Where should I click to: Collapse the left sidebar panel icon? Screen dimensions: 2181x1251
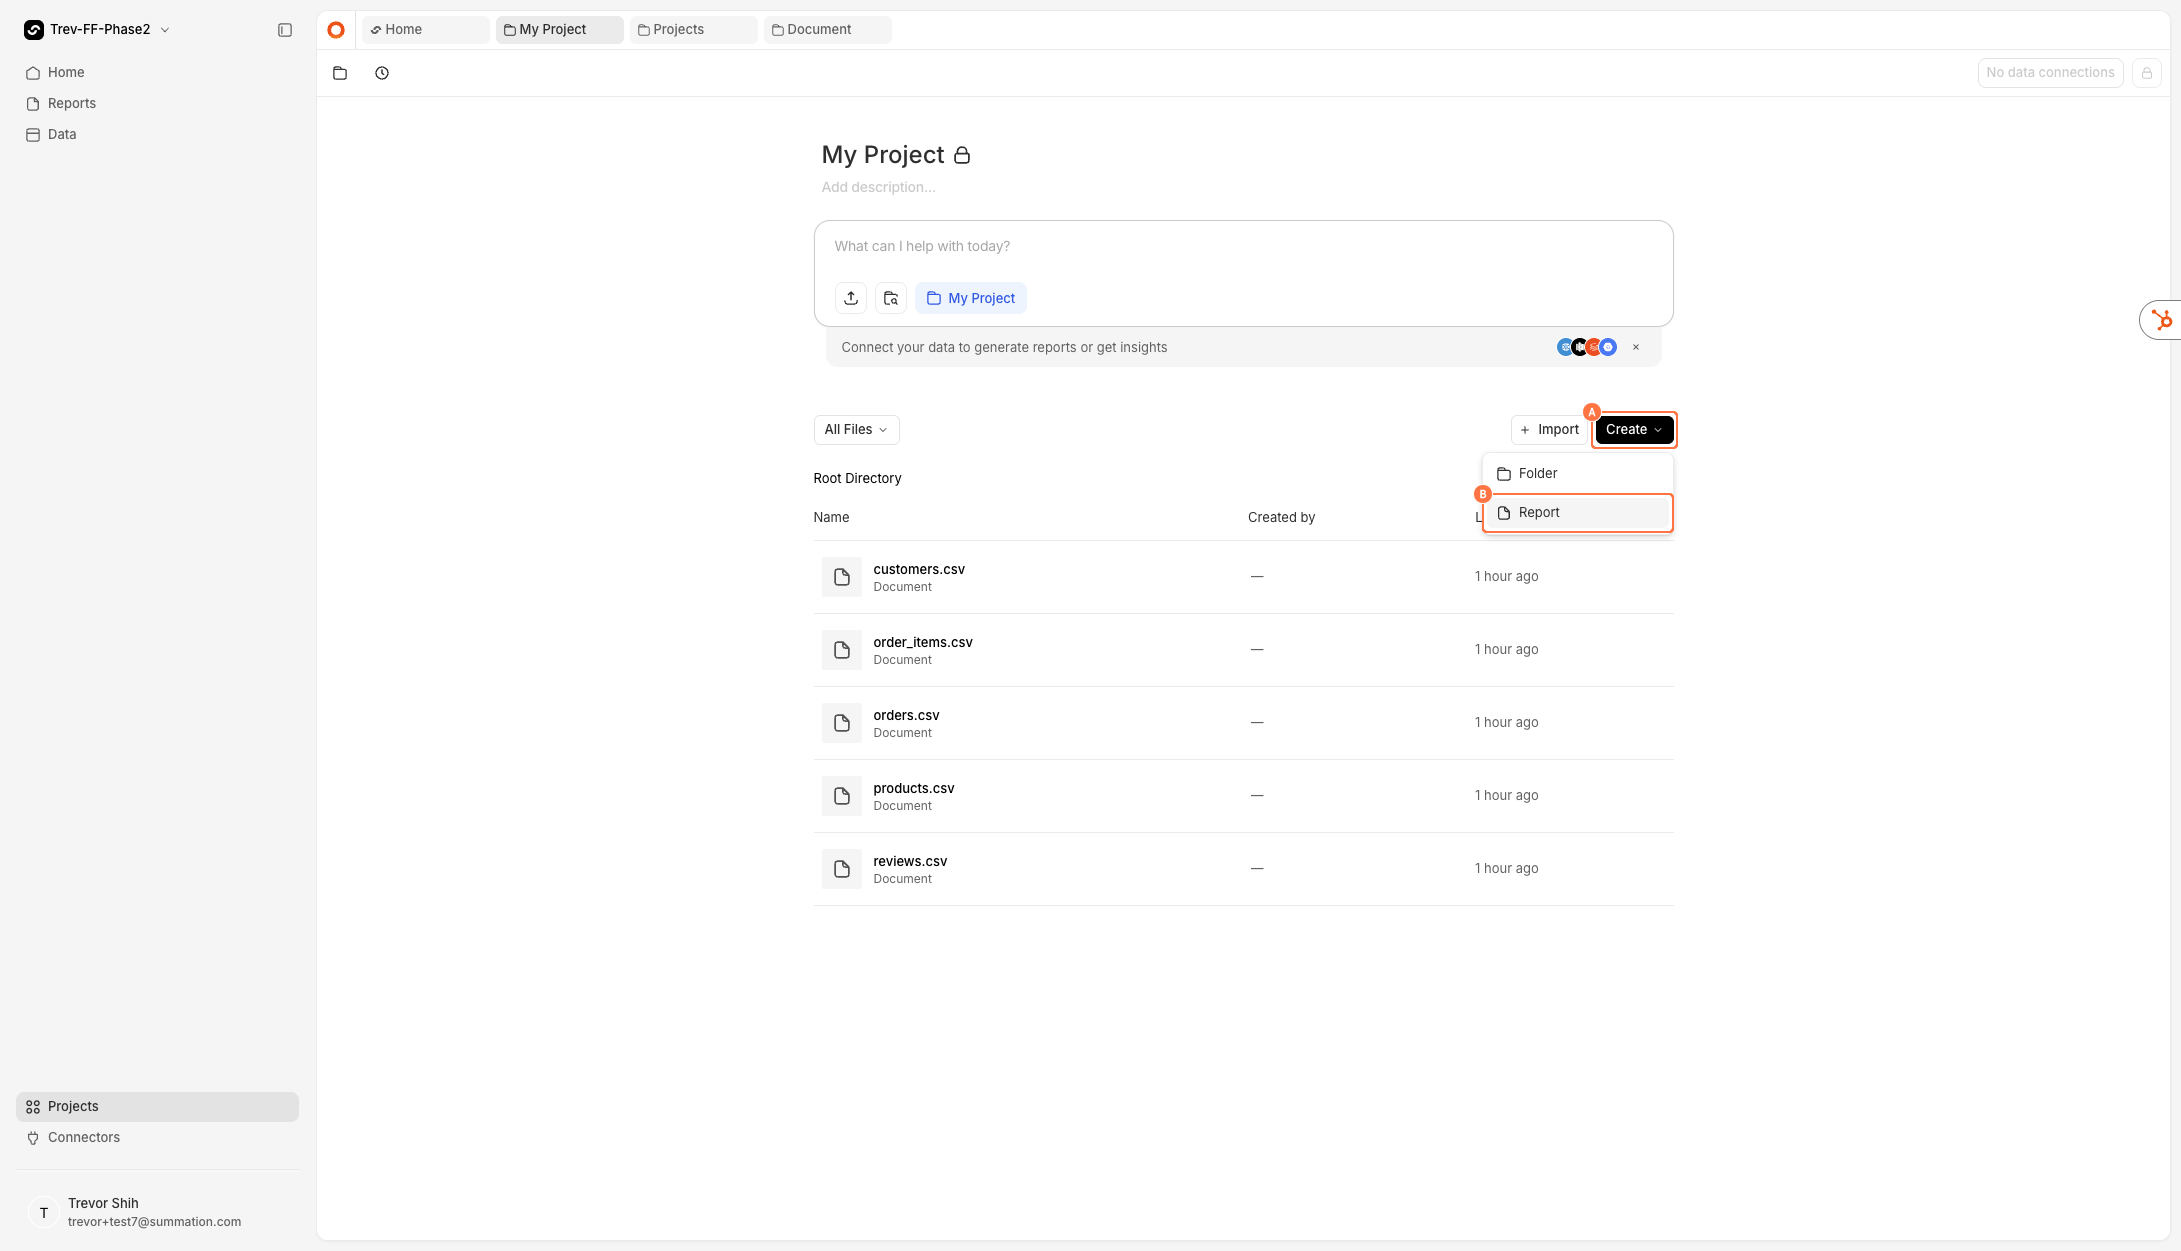pyautogui.click(x=285, y=30)
